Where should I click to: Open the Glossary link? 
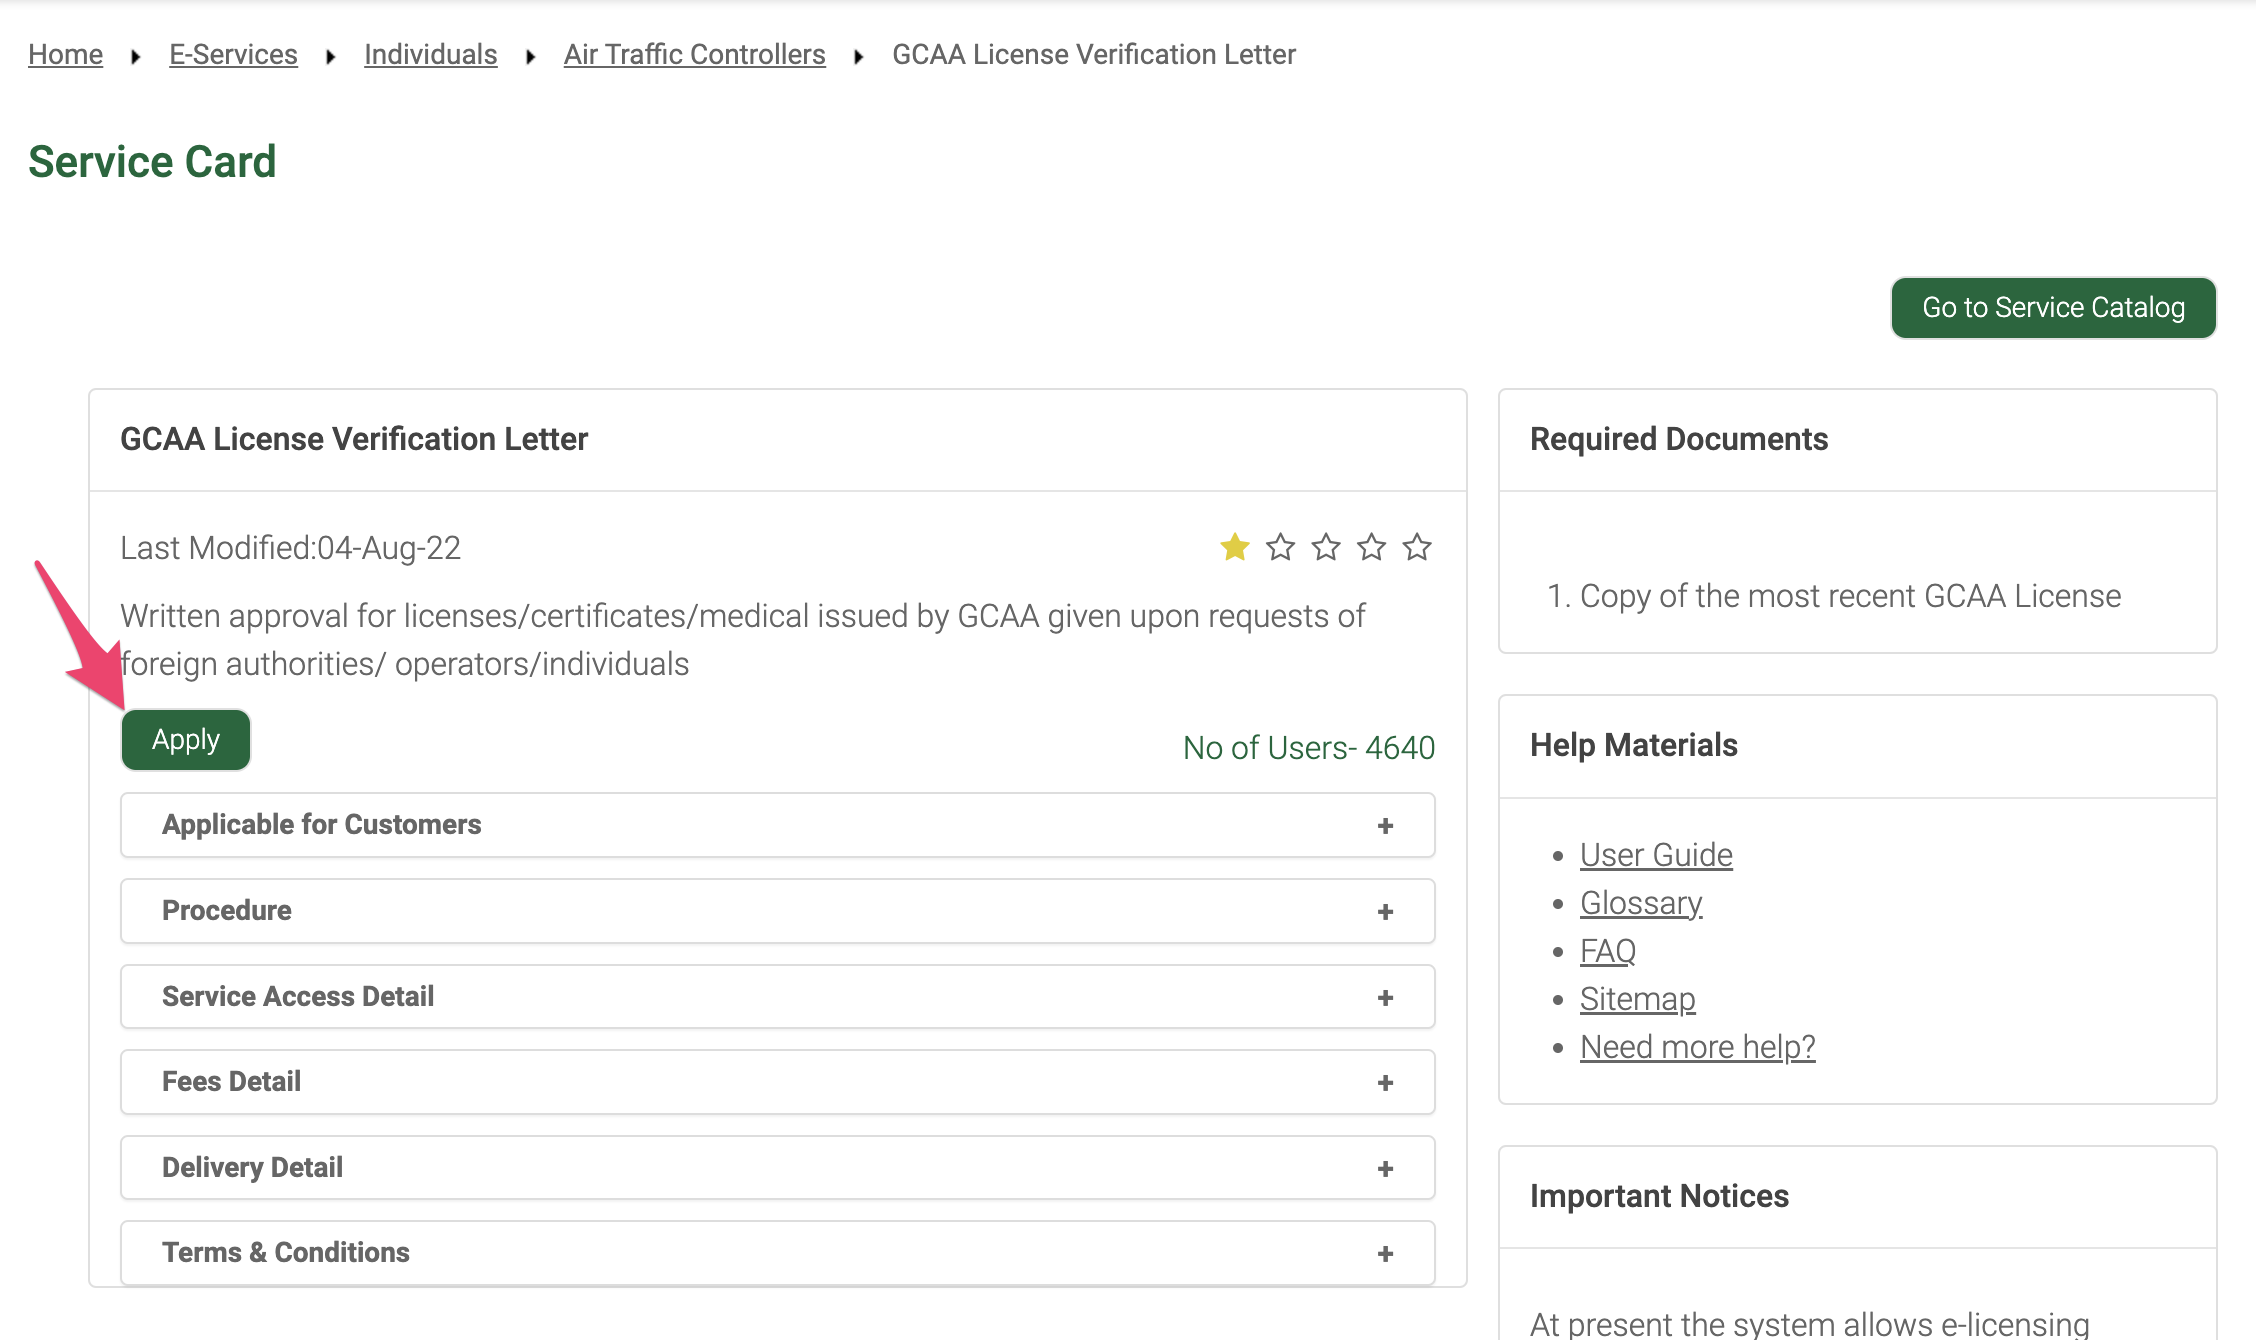click(1641, 903)
